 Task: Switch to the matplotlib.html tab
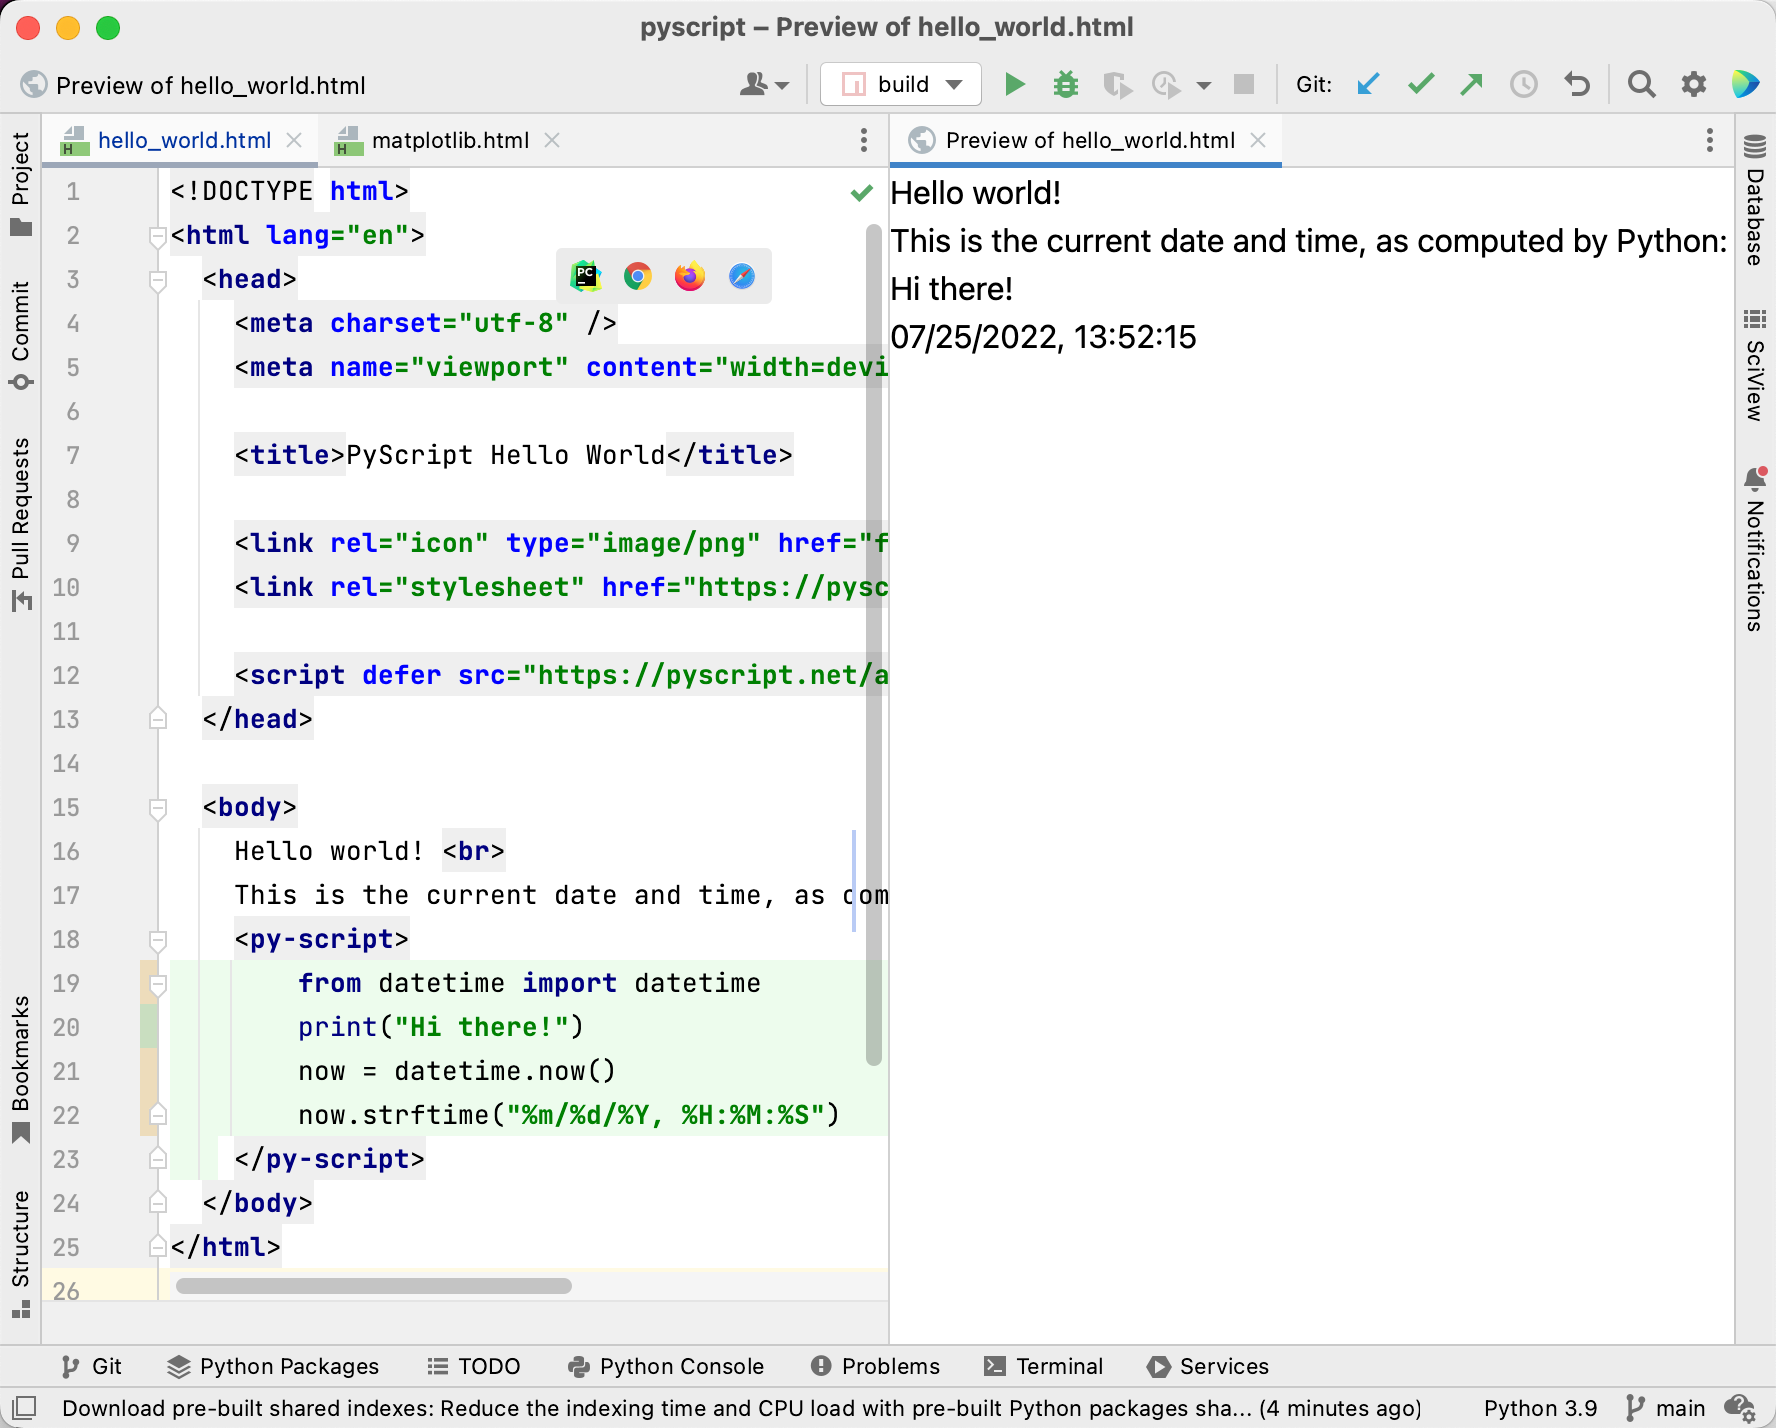coord(451,140)
